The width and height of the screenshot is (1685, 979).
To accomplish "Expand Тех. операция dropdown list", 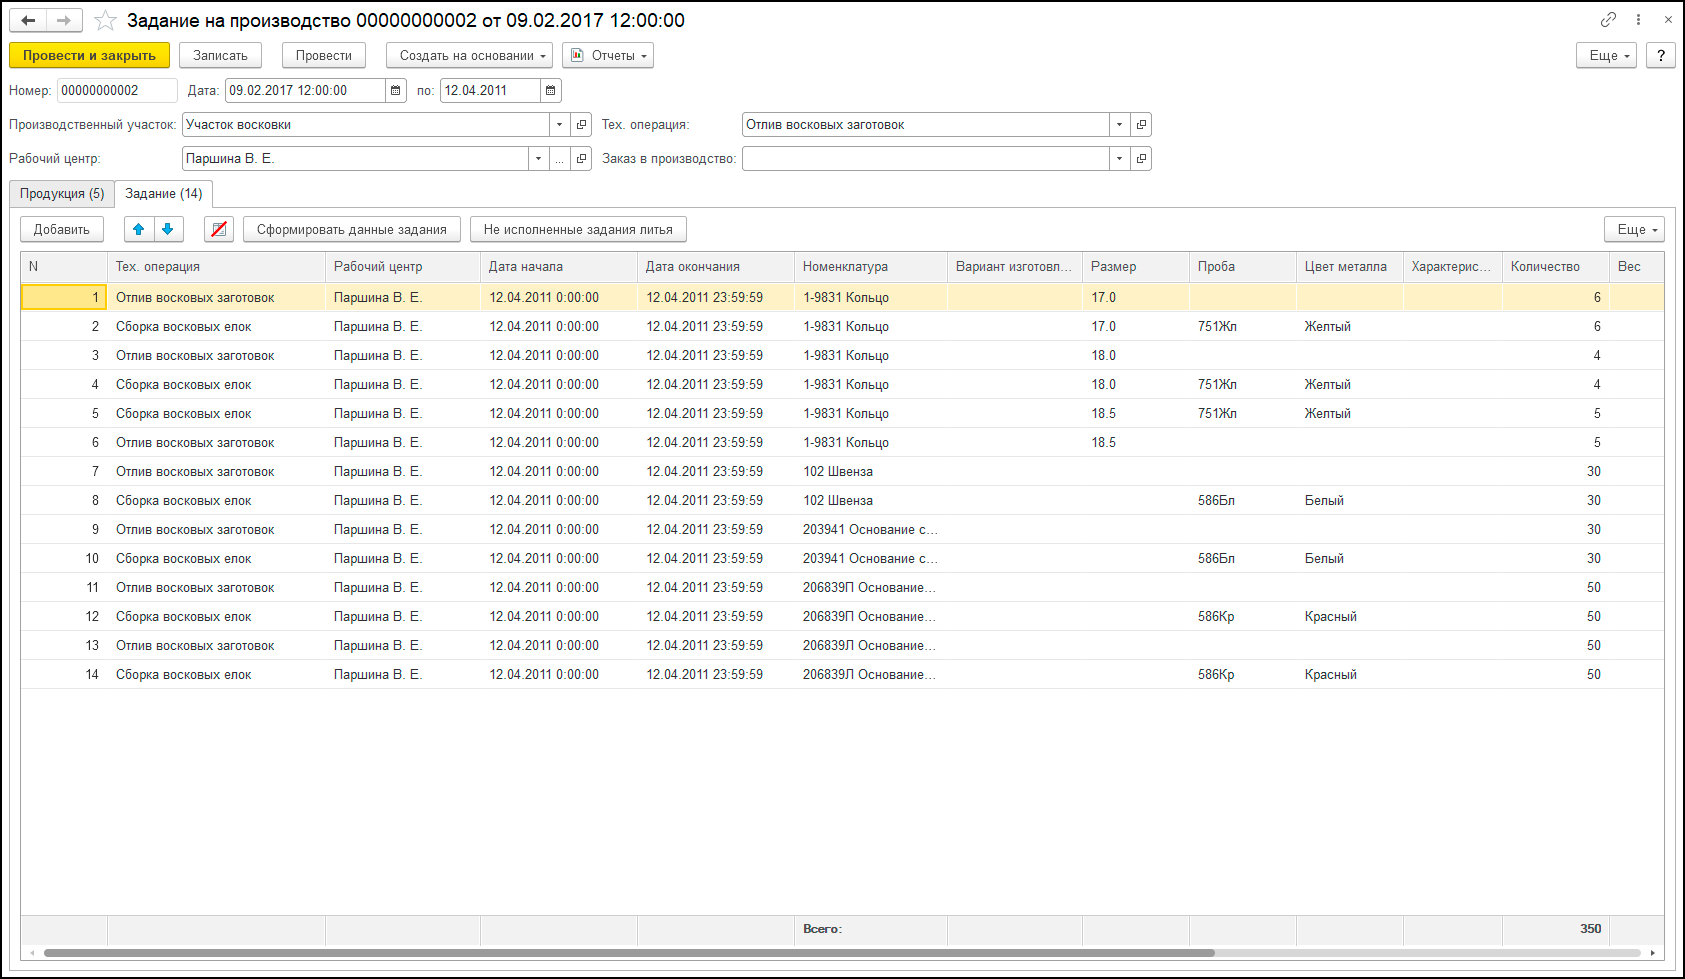I will click(x=1120, y=125).
